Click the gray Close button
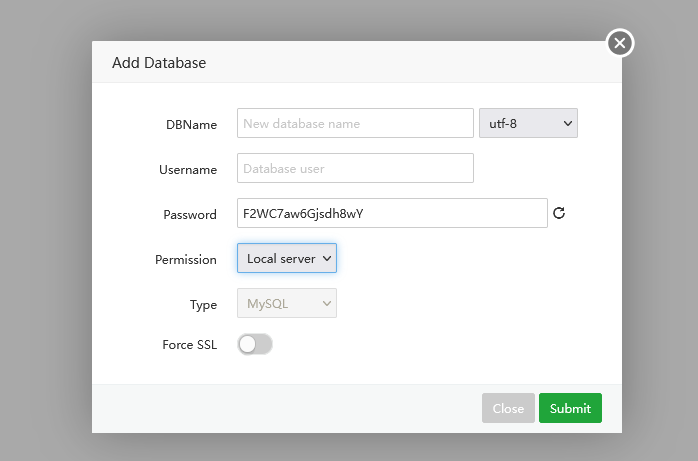The image size is (698, 461). coord(508,408)
